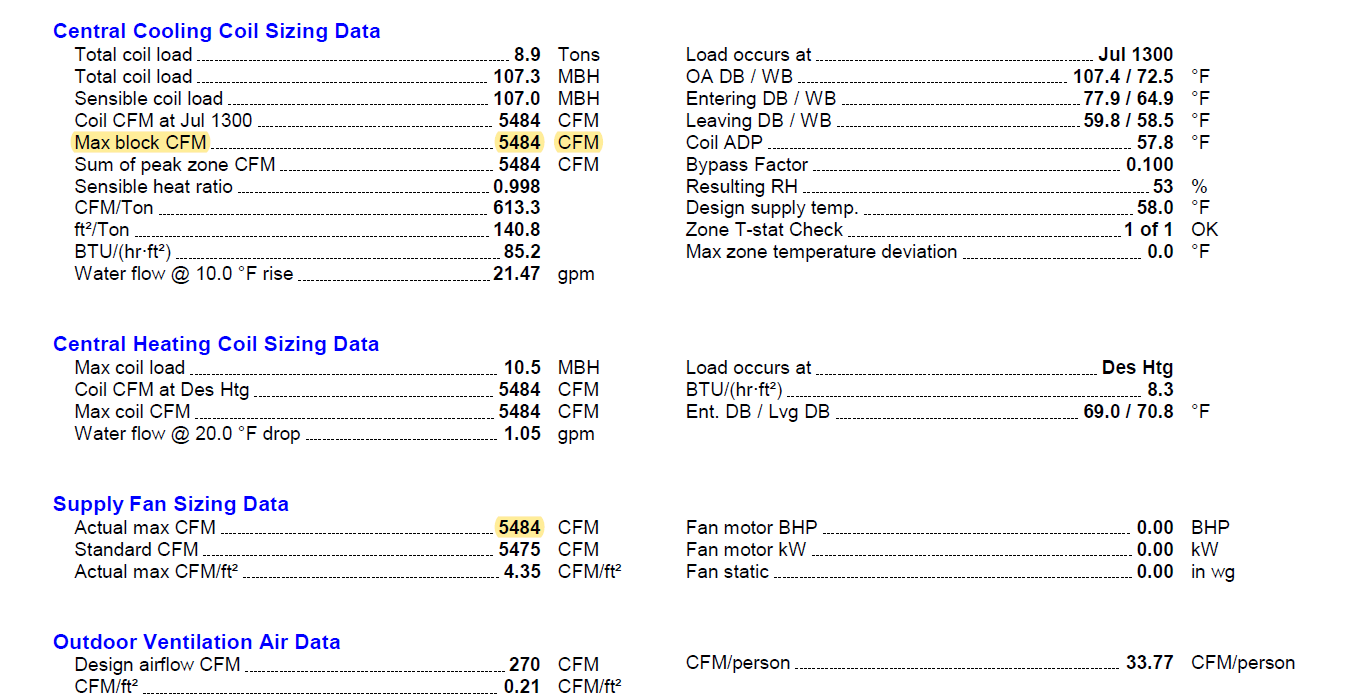Select the 0.998 sensible heat ratio value
The image size is (1345, 697).
[x=517, y=187]
